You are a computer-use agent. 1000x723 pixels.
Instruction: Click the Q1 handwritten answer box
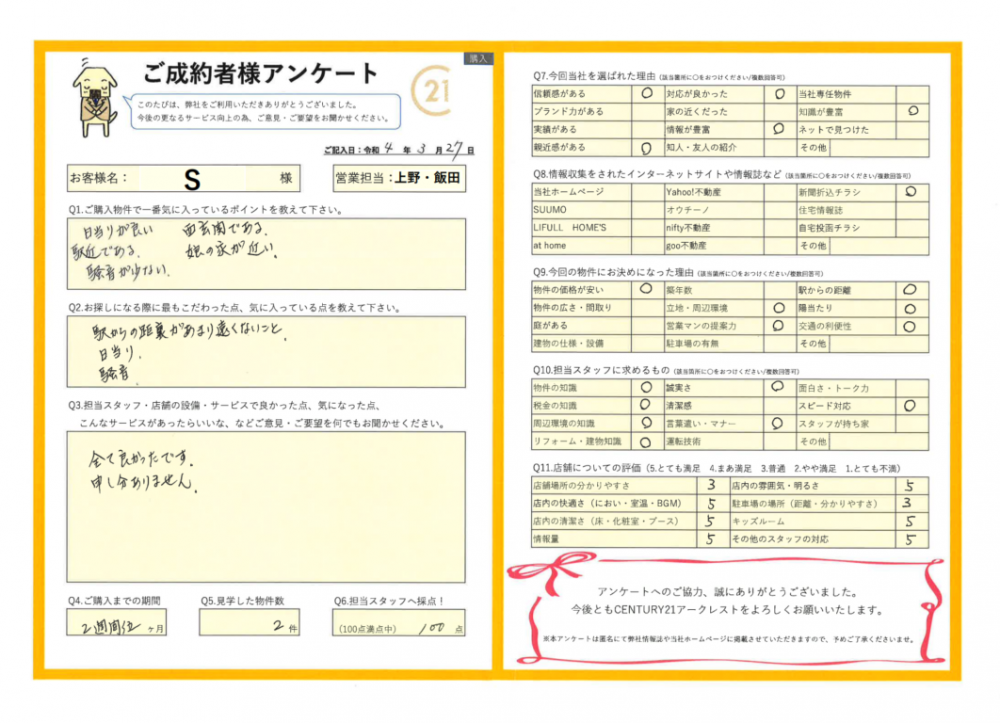click(266, 250)
